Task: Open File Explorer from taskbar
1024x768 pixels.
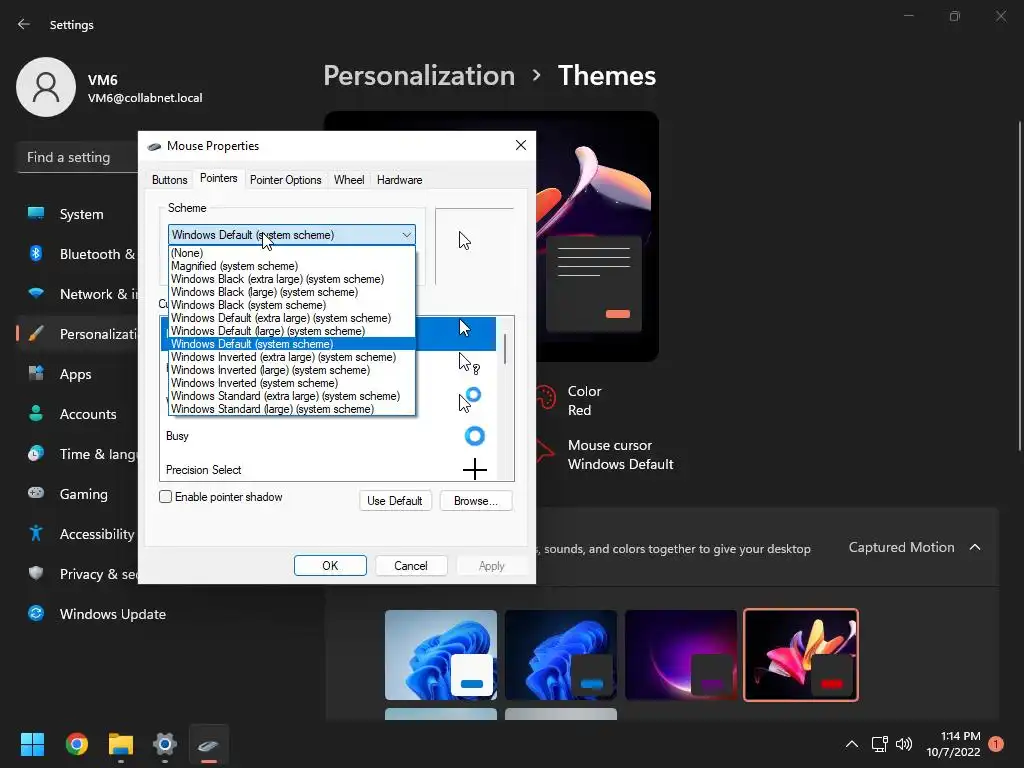Action: point(121,744)
